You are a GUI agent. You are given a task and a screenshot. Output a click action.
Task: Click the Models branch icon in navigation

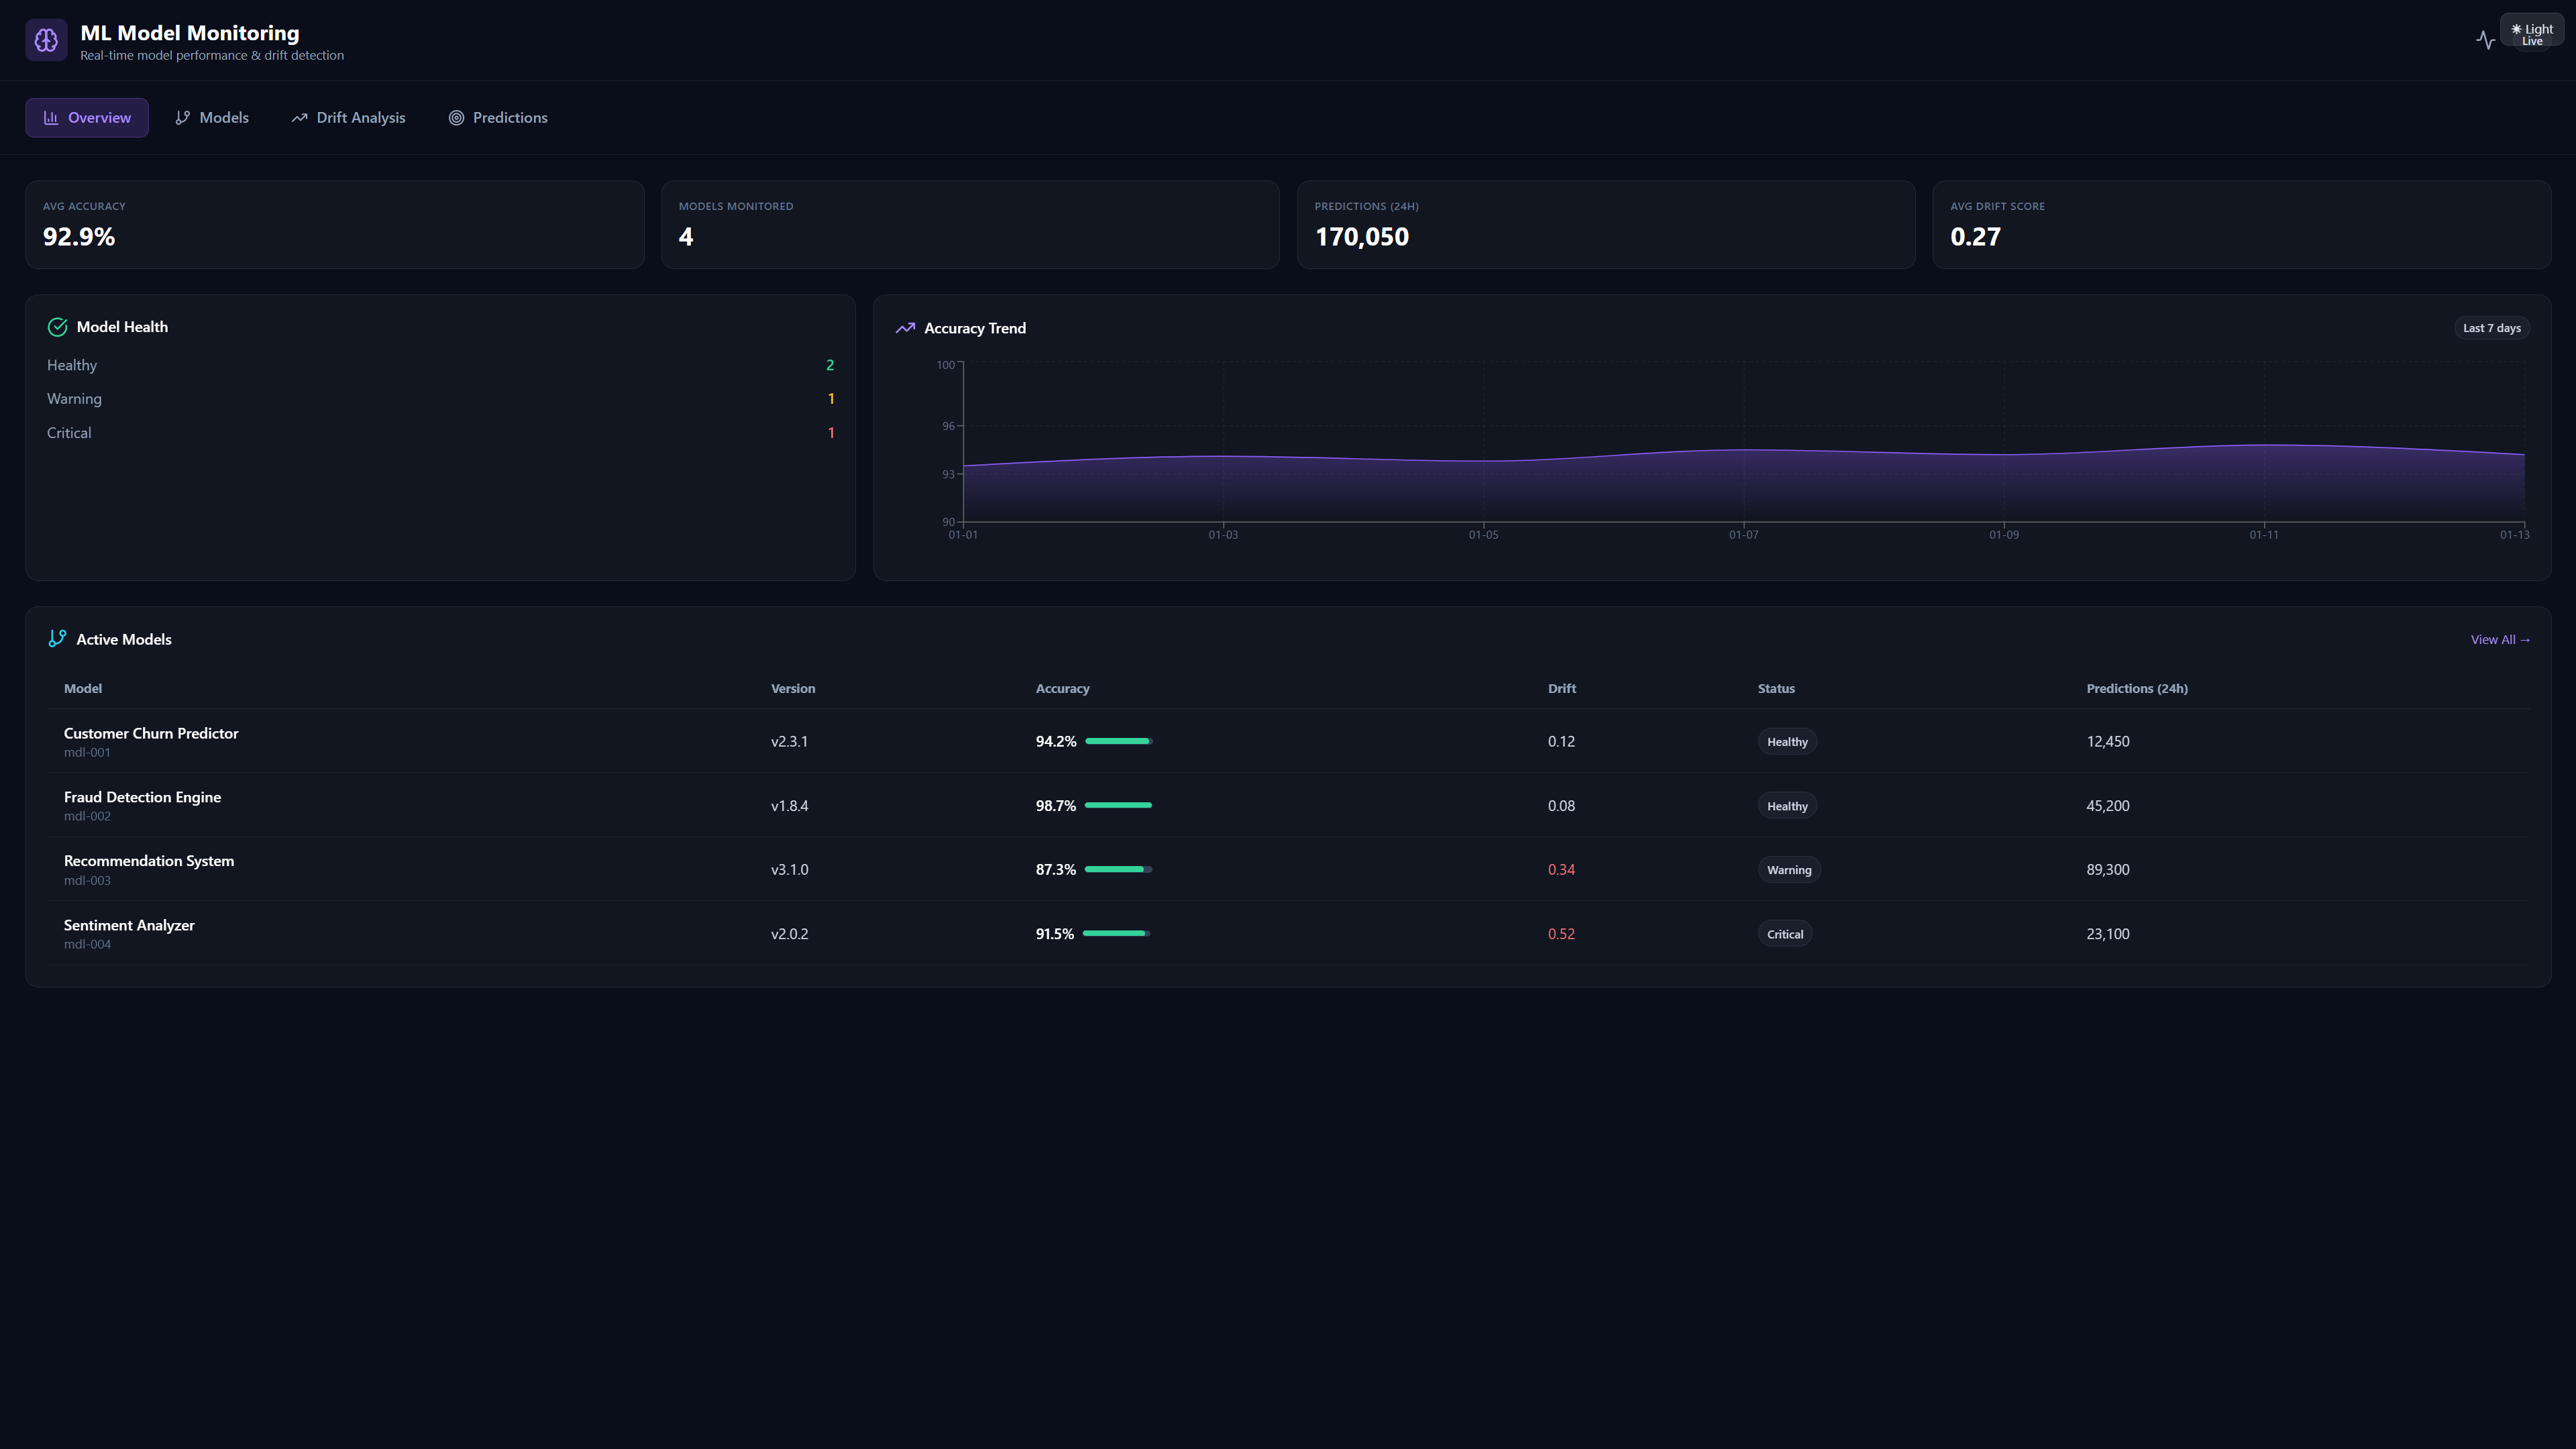coord(183,117)
